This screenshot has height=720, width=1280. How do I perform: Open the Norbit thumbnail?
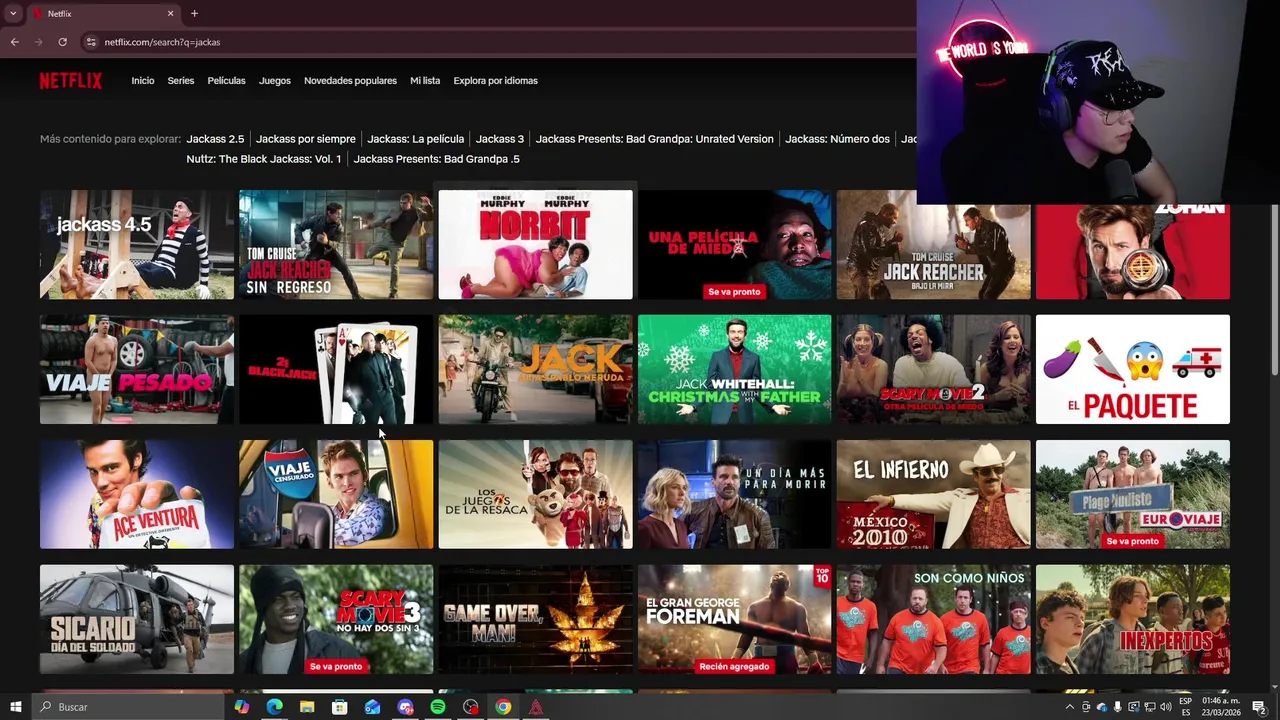(x=535, y=245)
